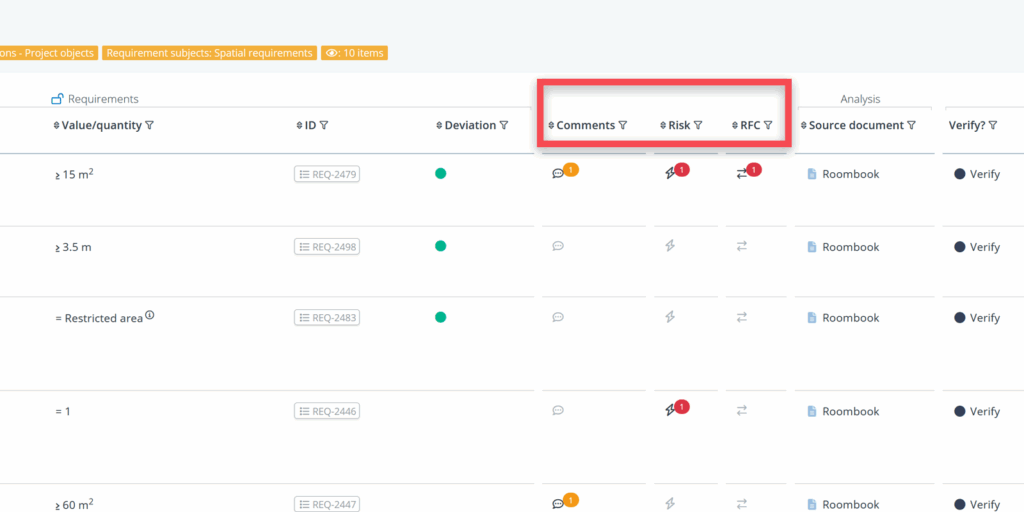
Task: Toggle the Verify radio for REQ-2446
Action: (x=960, y=411)
